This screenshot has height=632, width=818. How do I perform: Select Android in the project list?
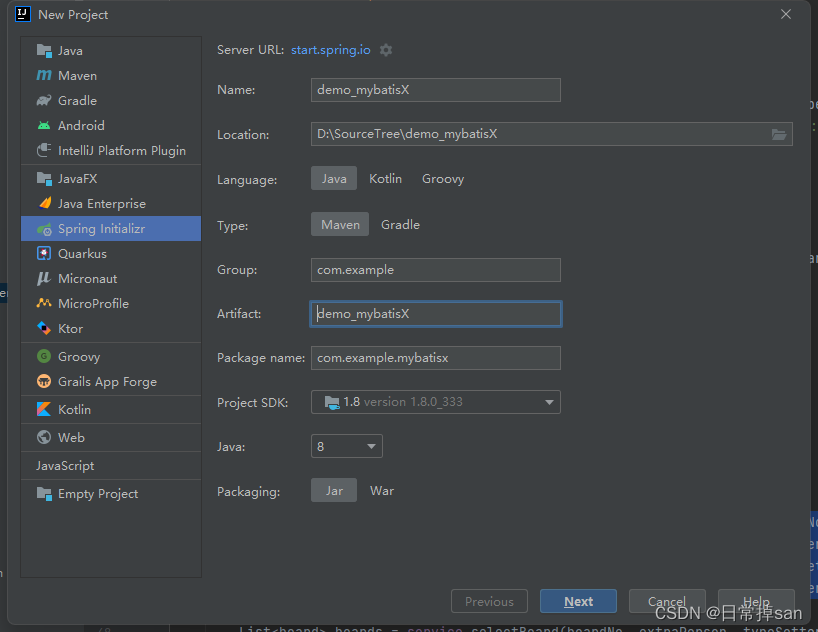coord(111,125)
